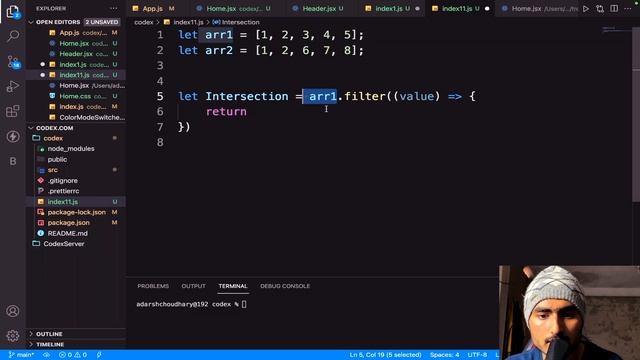This screenshot has height=360, width=640.
Task: Open the Accounts icon
Action: click(x=13, y=311)
